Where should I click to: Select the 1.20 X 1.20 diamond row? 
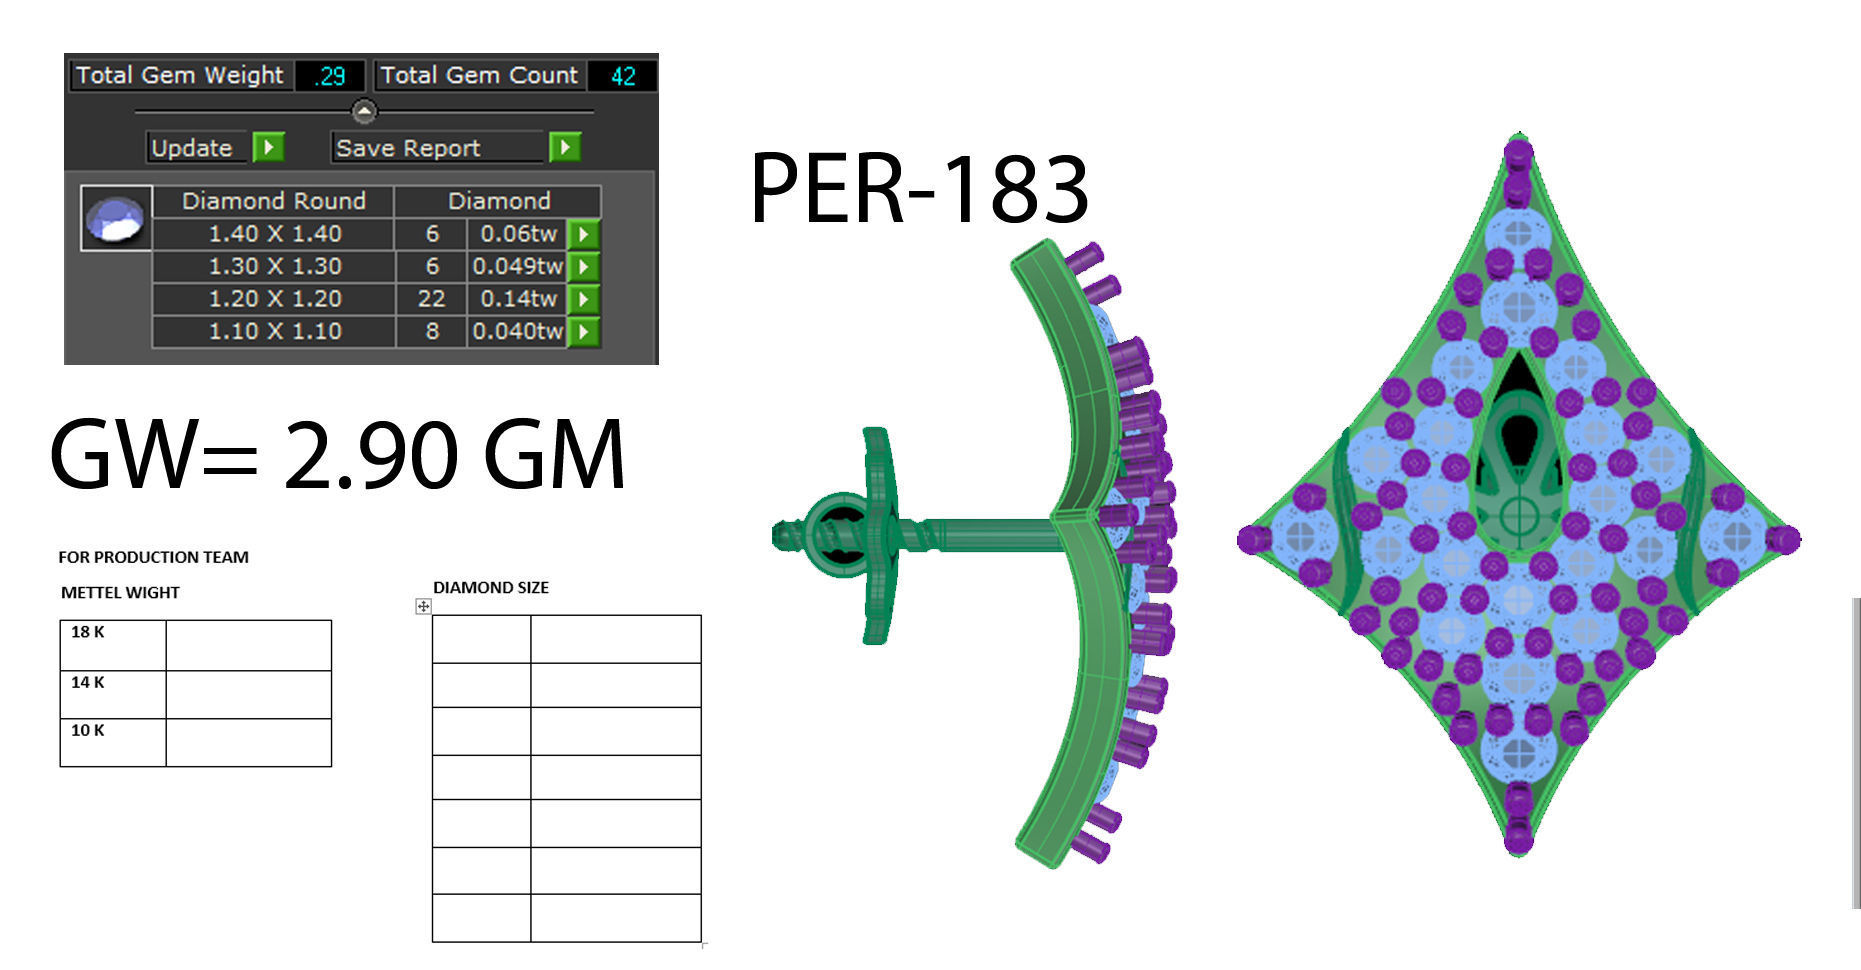coord(376,299)
